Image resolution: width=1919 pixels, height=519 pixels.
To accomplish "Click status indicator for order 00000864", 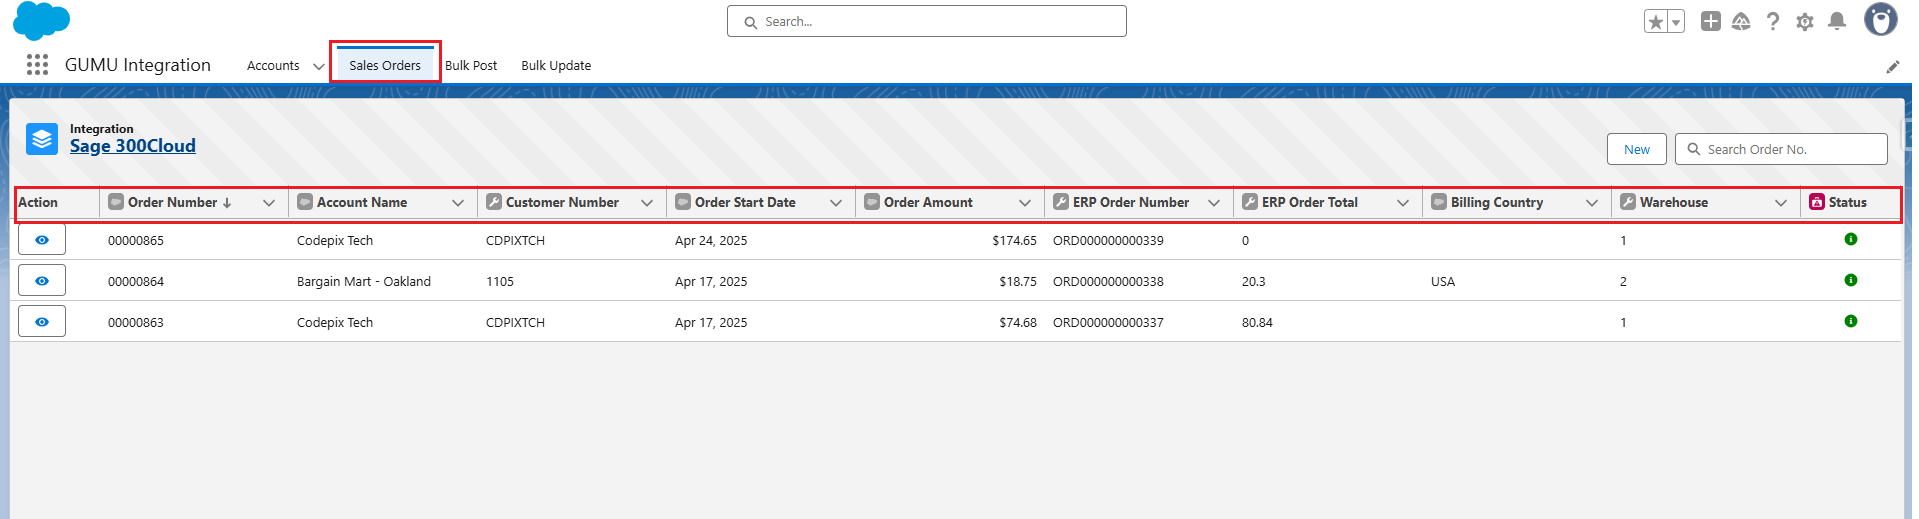I will pos(1851,280).
